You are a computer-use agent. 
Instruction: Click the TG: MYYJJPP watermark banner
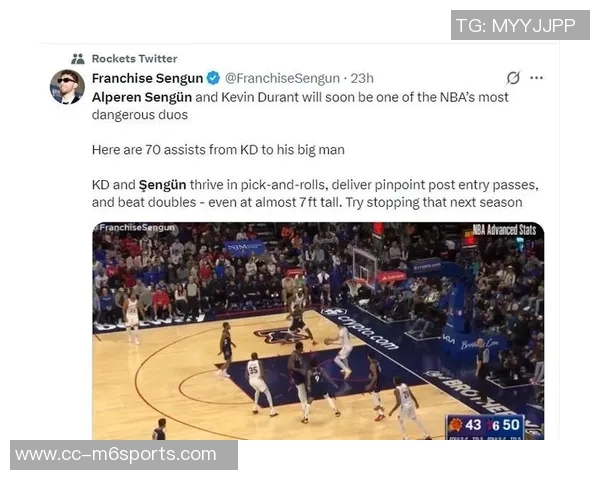coord(520,25)
